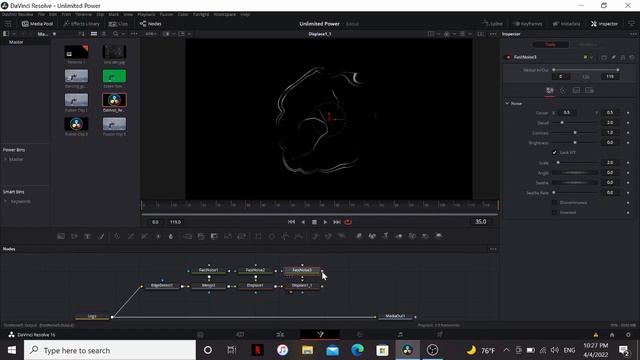Add a Text 3D node from the toolbar
The image size is (640, 360).
click(385, 236)
